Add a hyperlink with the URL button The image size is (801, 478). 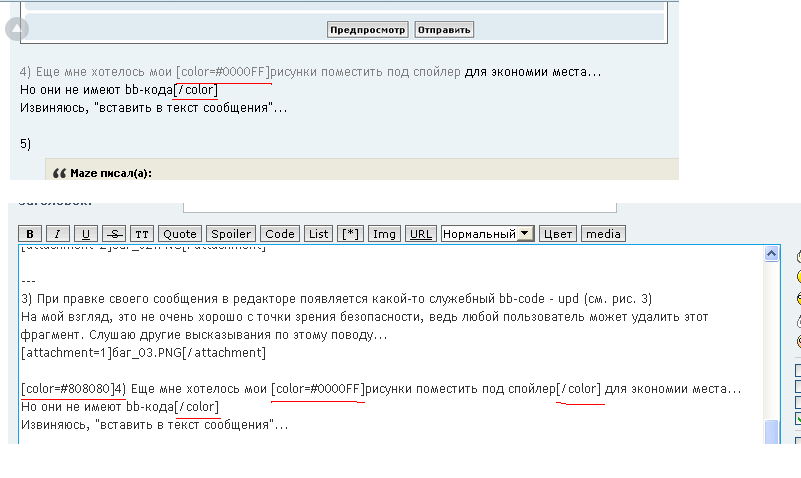421,234
